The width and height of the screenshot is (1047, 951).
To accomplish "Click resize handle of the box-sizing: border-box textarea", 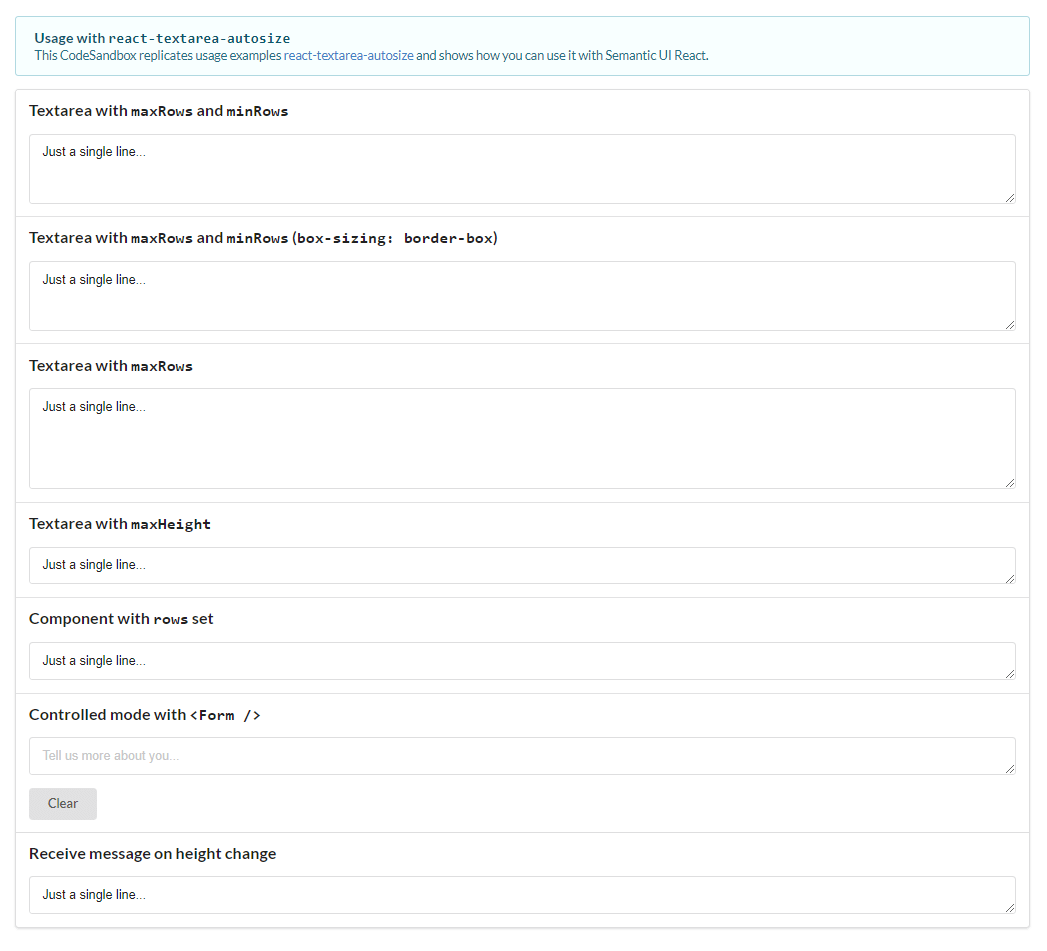I will point(1010,325).
